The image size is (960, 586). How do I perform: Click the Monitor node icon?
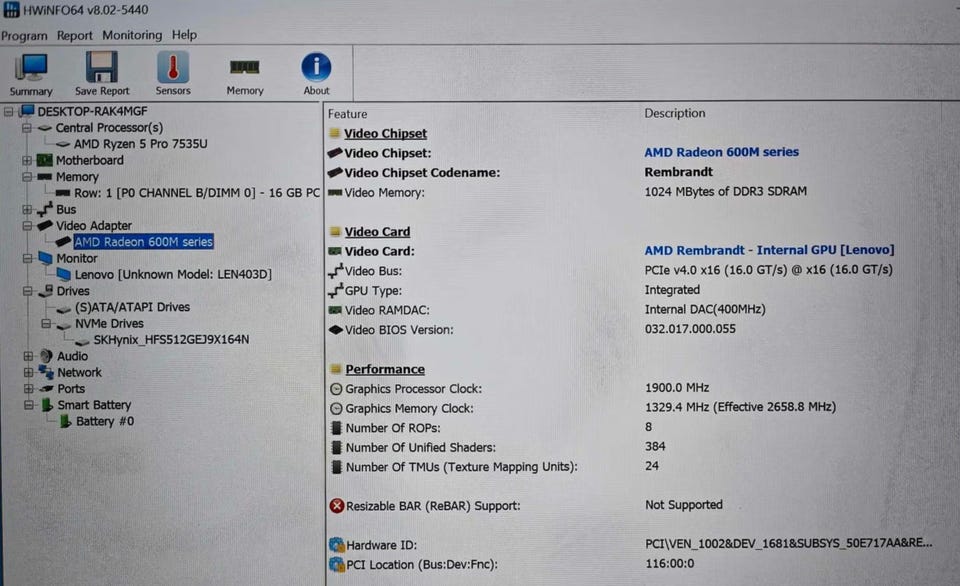click(x=46, y=258)
